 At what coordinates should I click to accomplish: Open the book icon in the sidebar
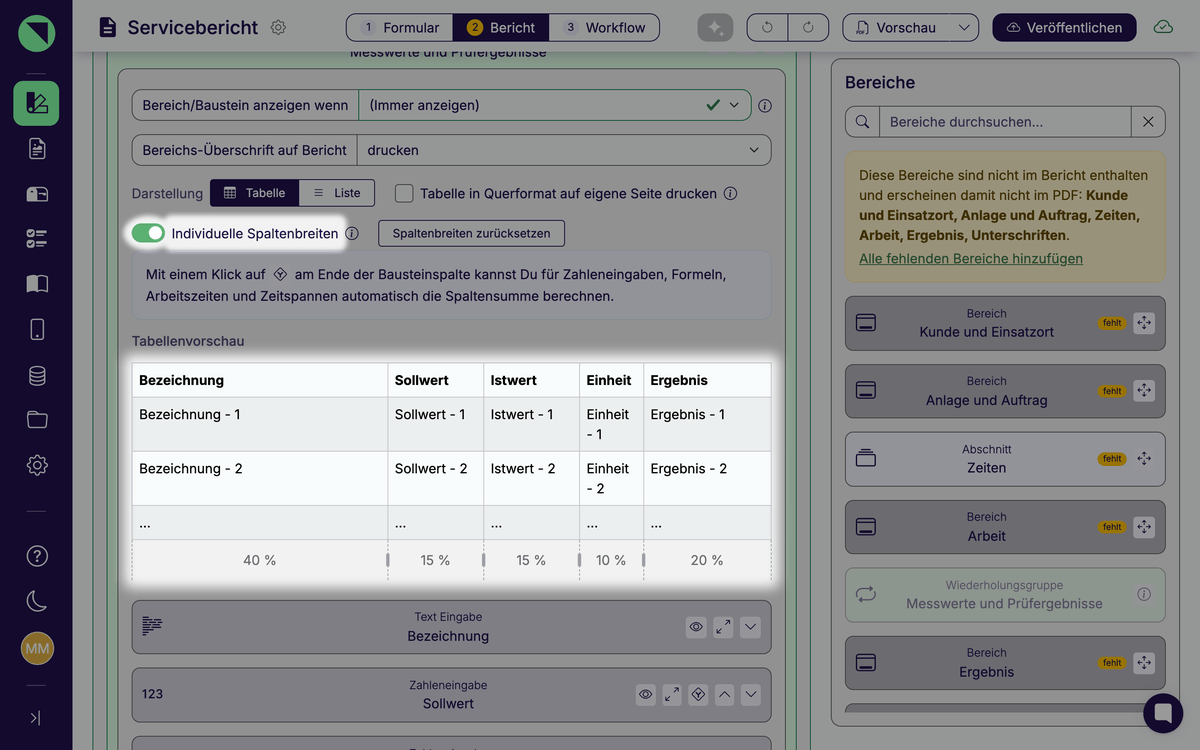[37, 284]
